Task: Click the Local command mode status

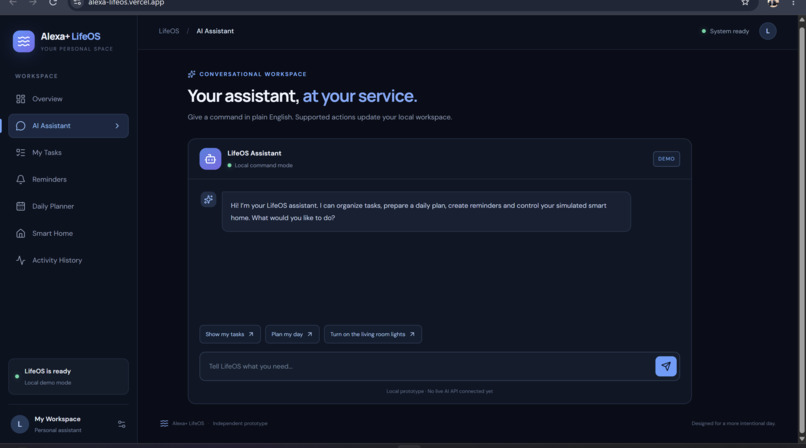Action: 264,165
